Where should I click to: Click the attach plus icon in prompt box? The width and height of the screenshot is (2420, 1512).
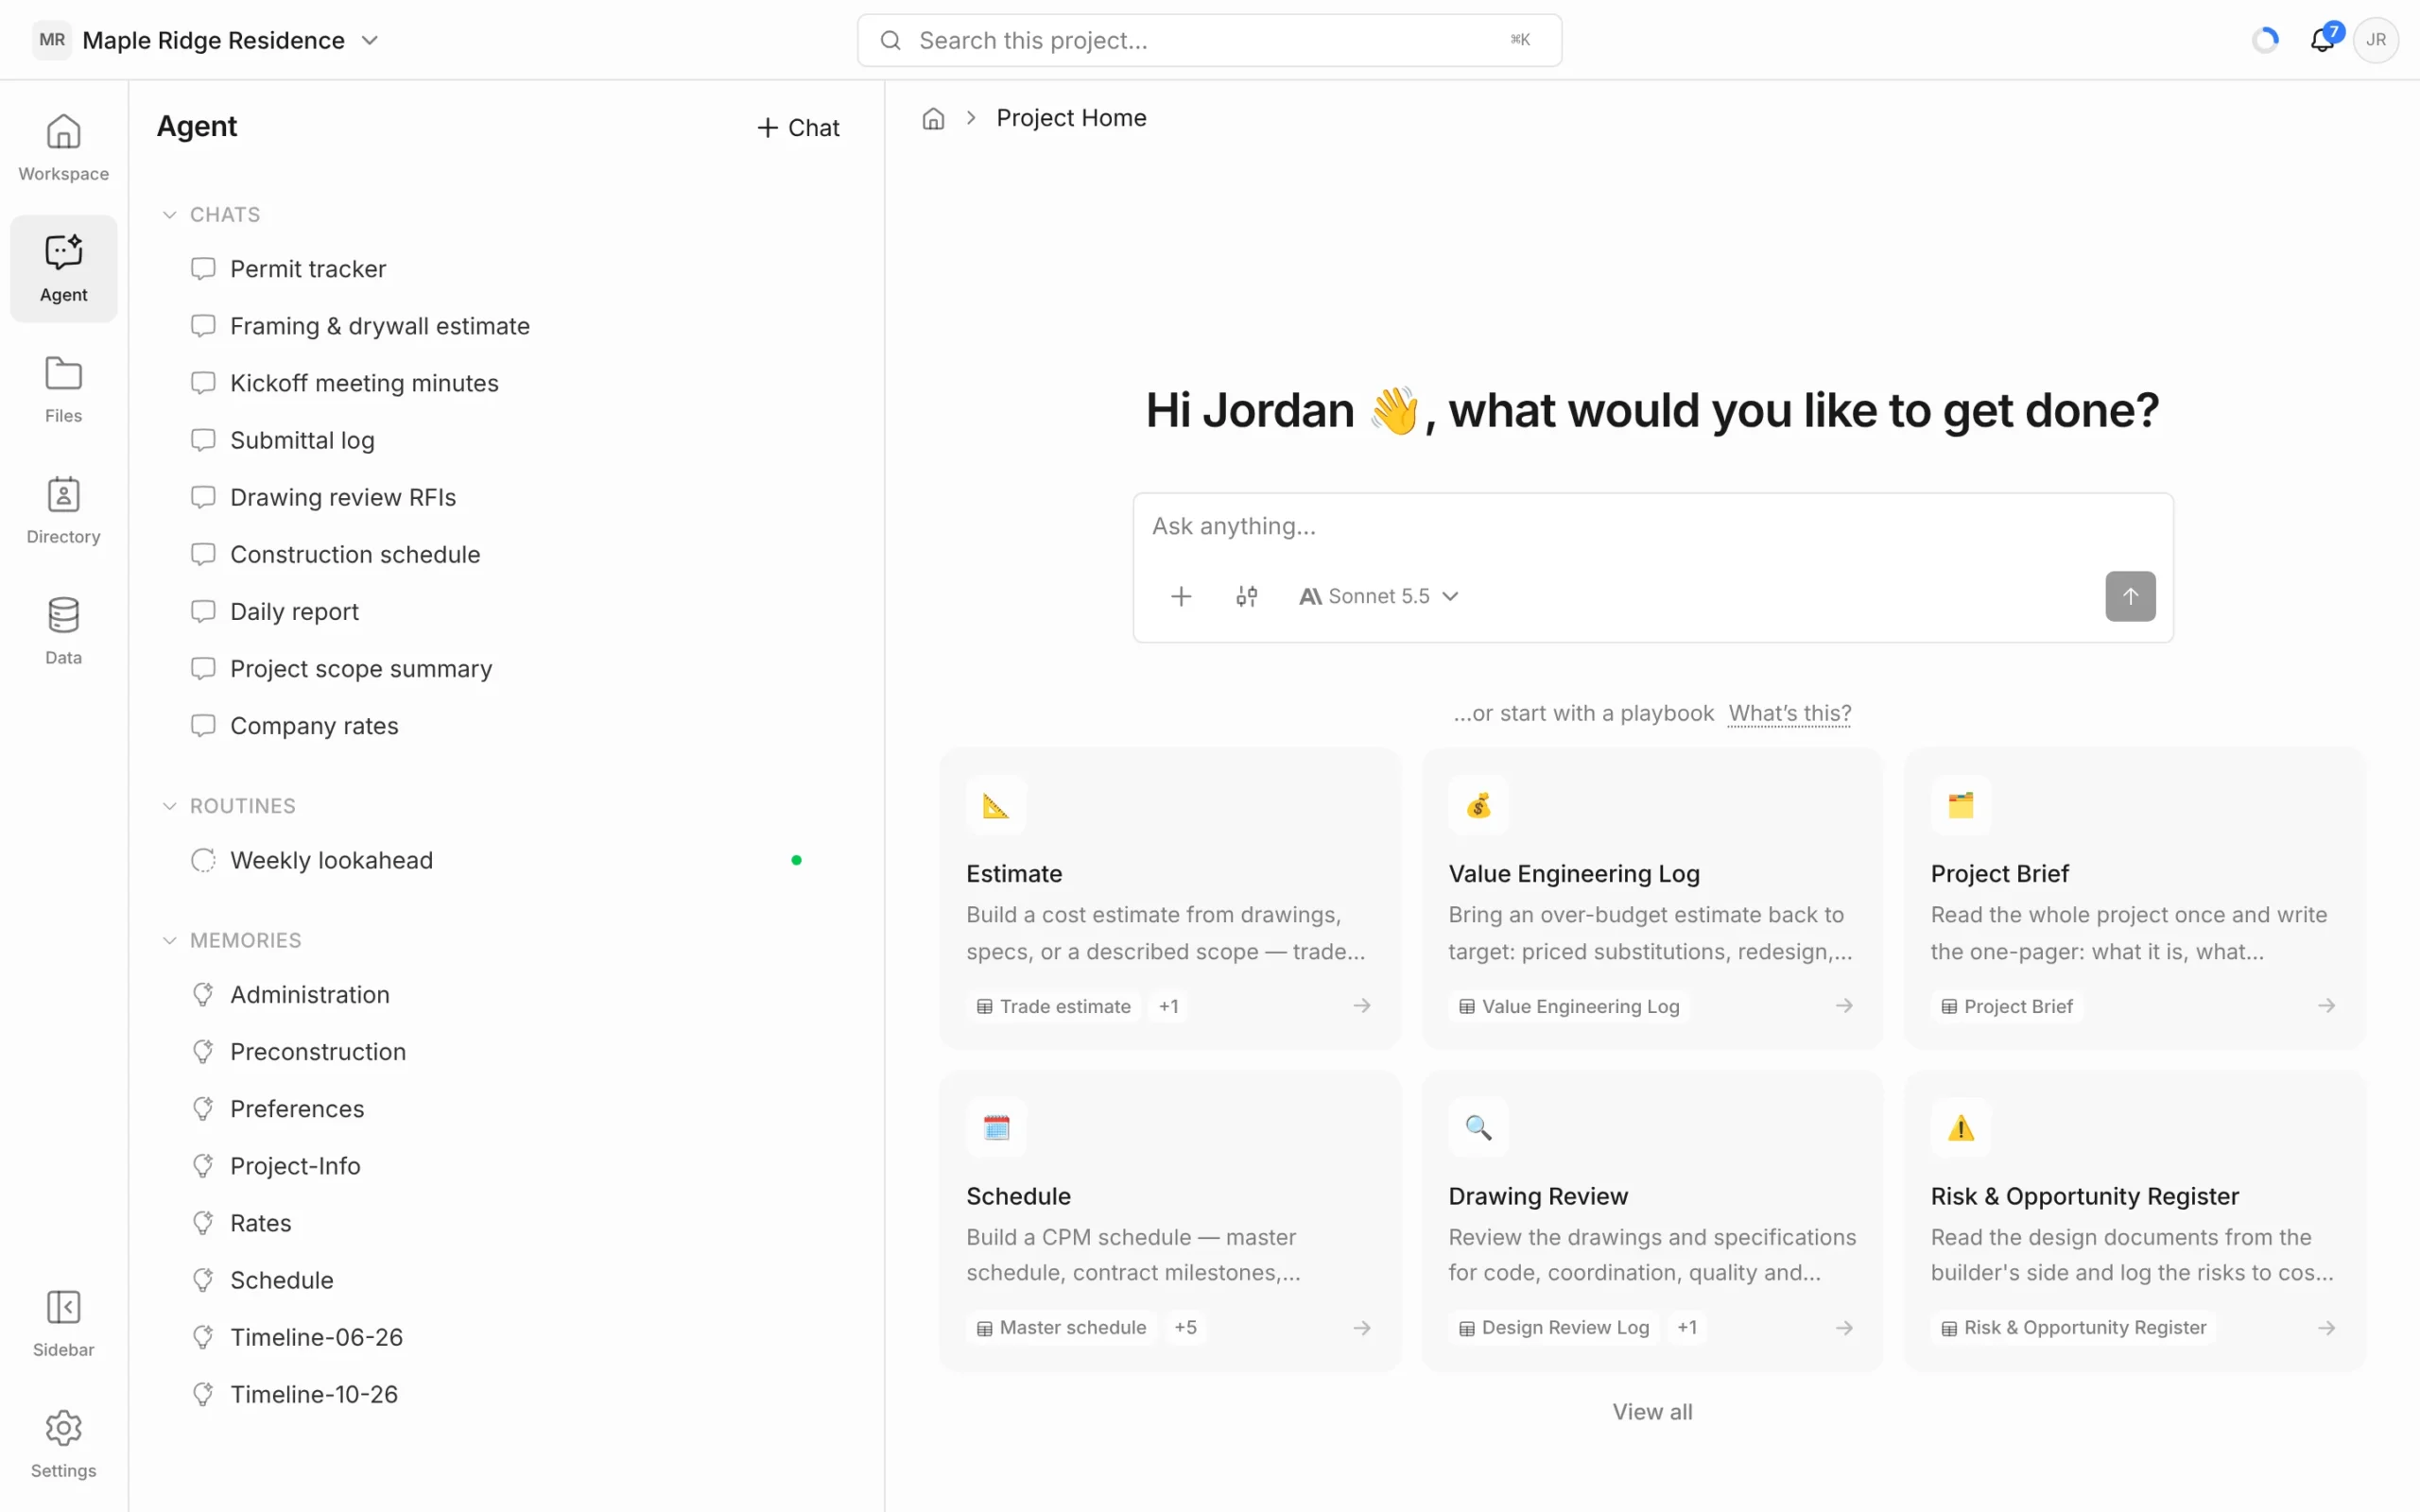pos(1181,597)
